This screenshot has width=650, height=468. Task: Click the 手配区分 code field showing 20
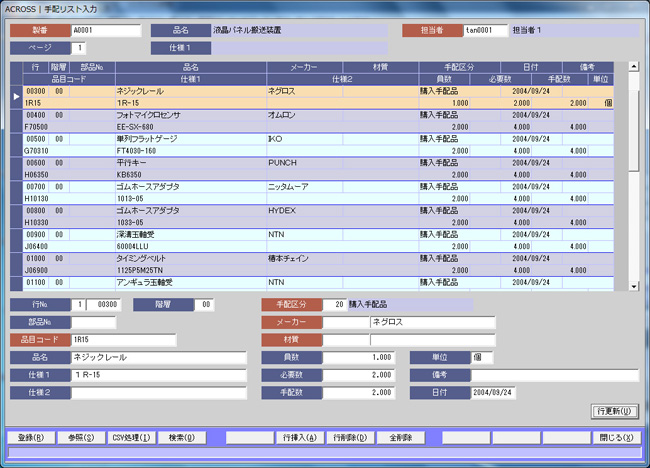coord(334,304)
